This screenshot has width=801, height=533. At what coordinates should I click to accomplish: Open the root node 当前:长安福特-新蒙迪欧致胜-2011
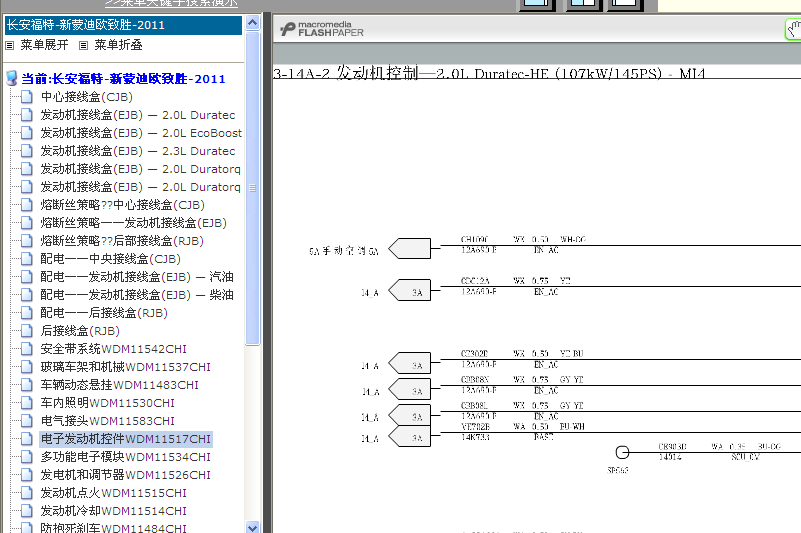pos(123,79)
